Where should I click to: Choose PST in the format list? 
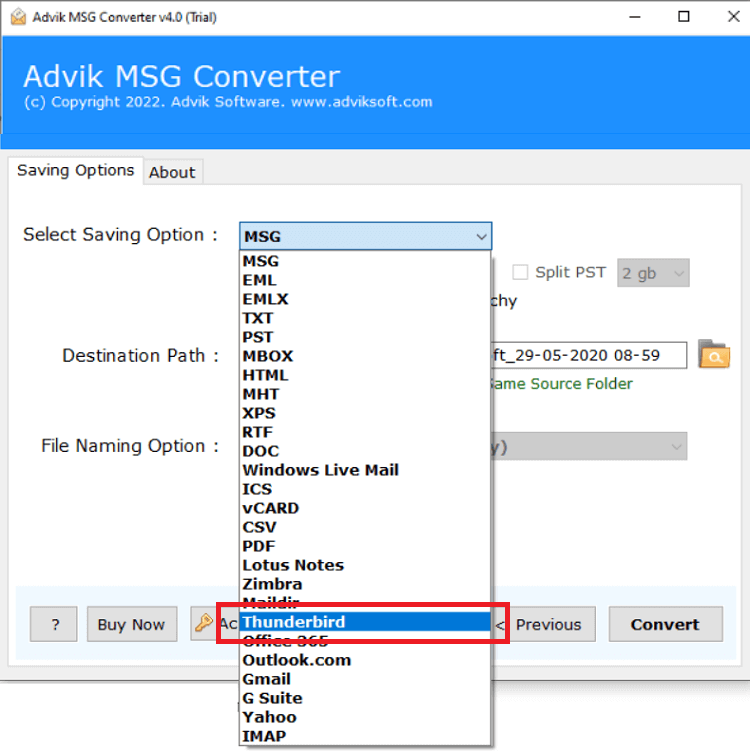coord(365,337)
